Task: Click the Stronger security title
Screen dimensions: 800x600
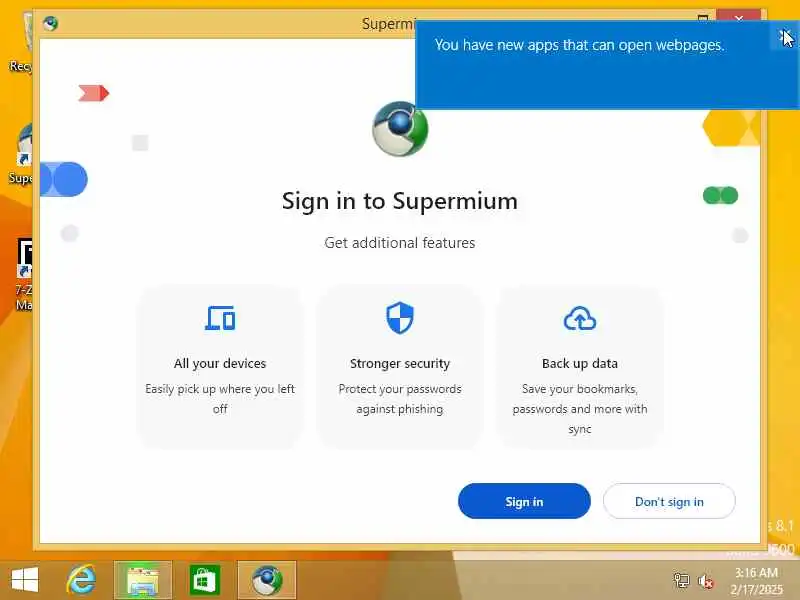Action: click(x=400, y=363)
